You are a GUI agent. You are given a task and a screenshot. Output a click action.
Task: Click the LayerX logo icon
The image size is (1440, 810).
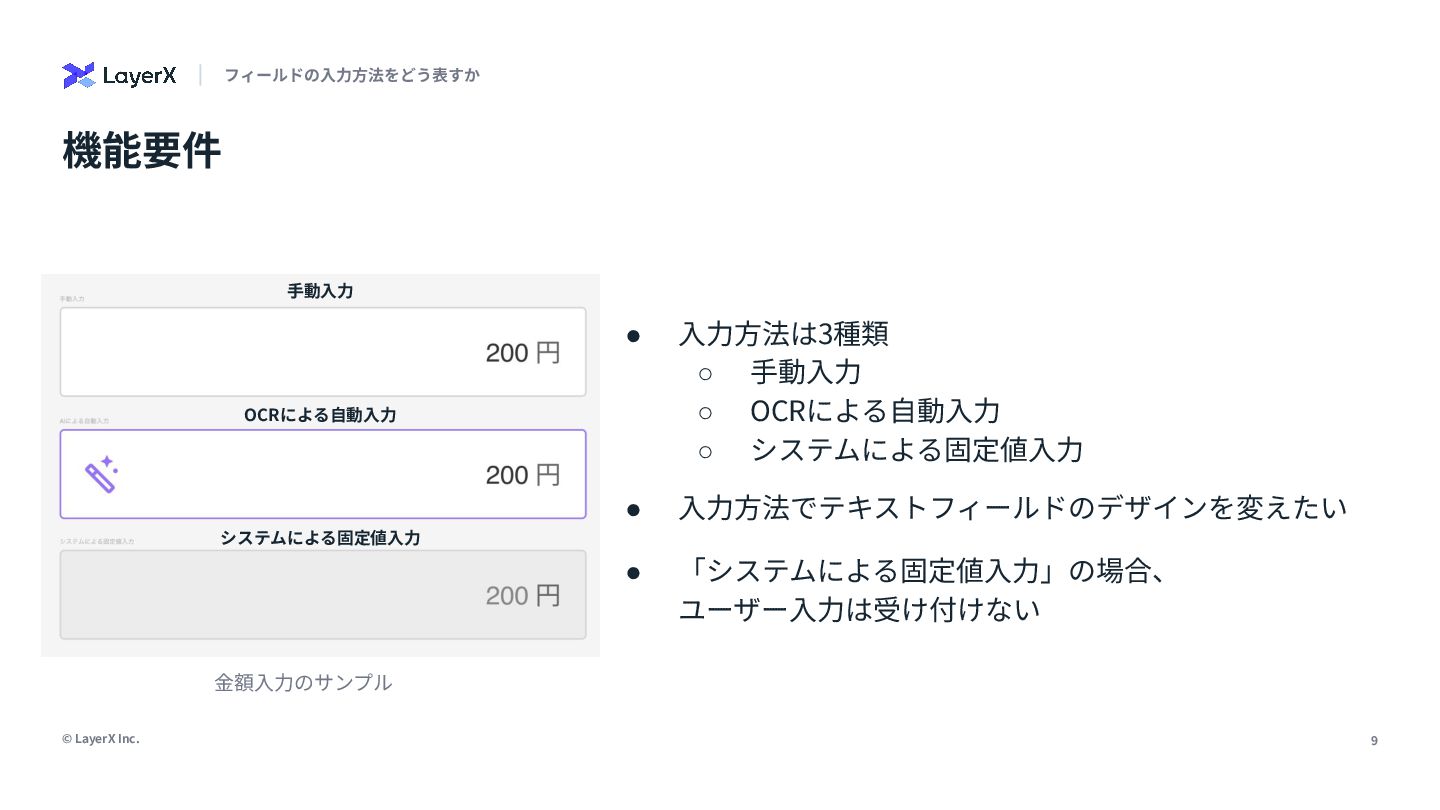(78, 75)
